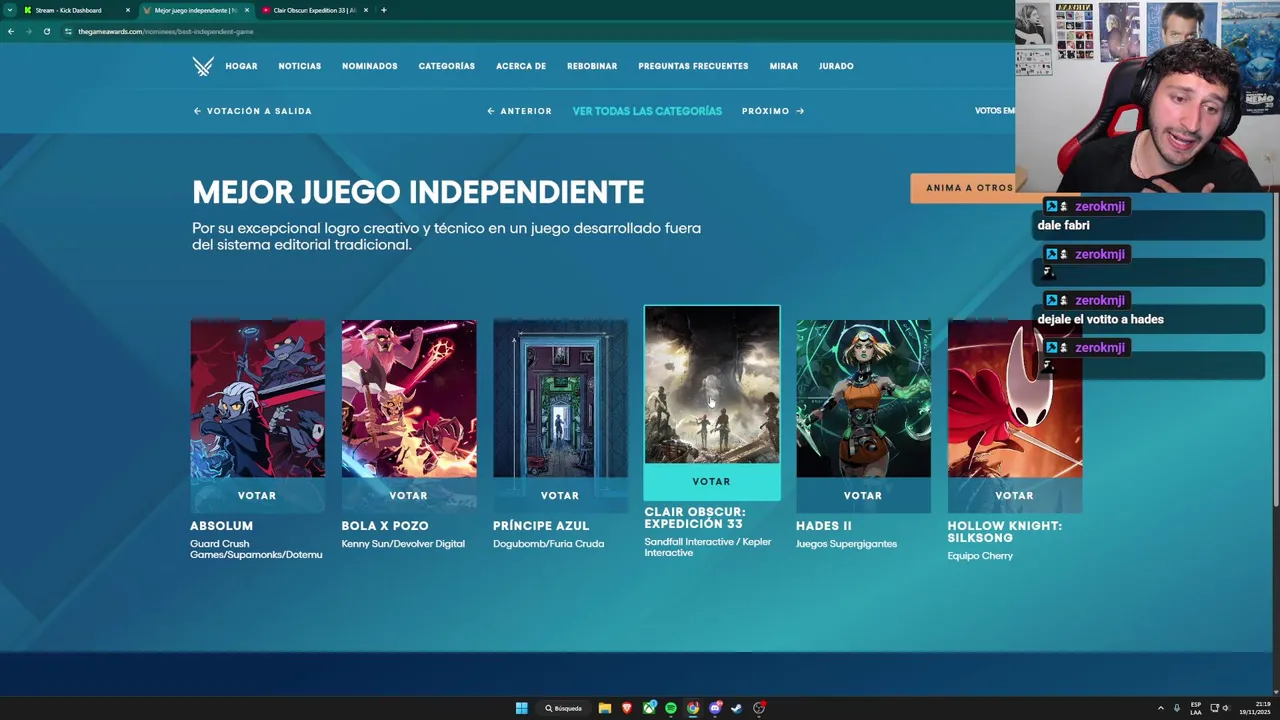Click VER TODAS LAS CATEGORÍAS link
The height and width of the screenshot is (720, 1280).
[x=647, y=111]
